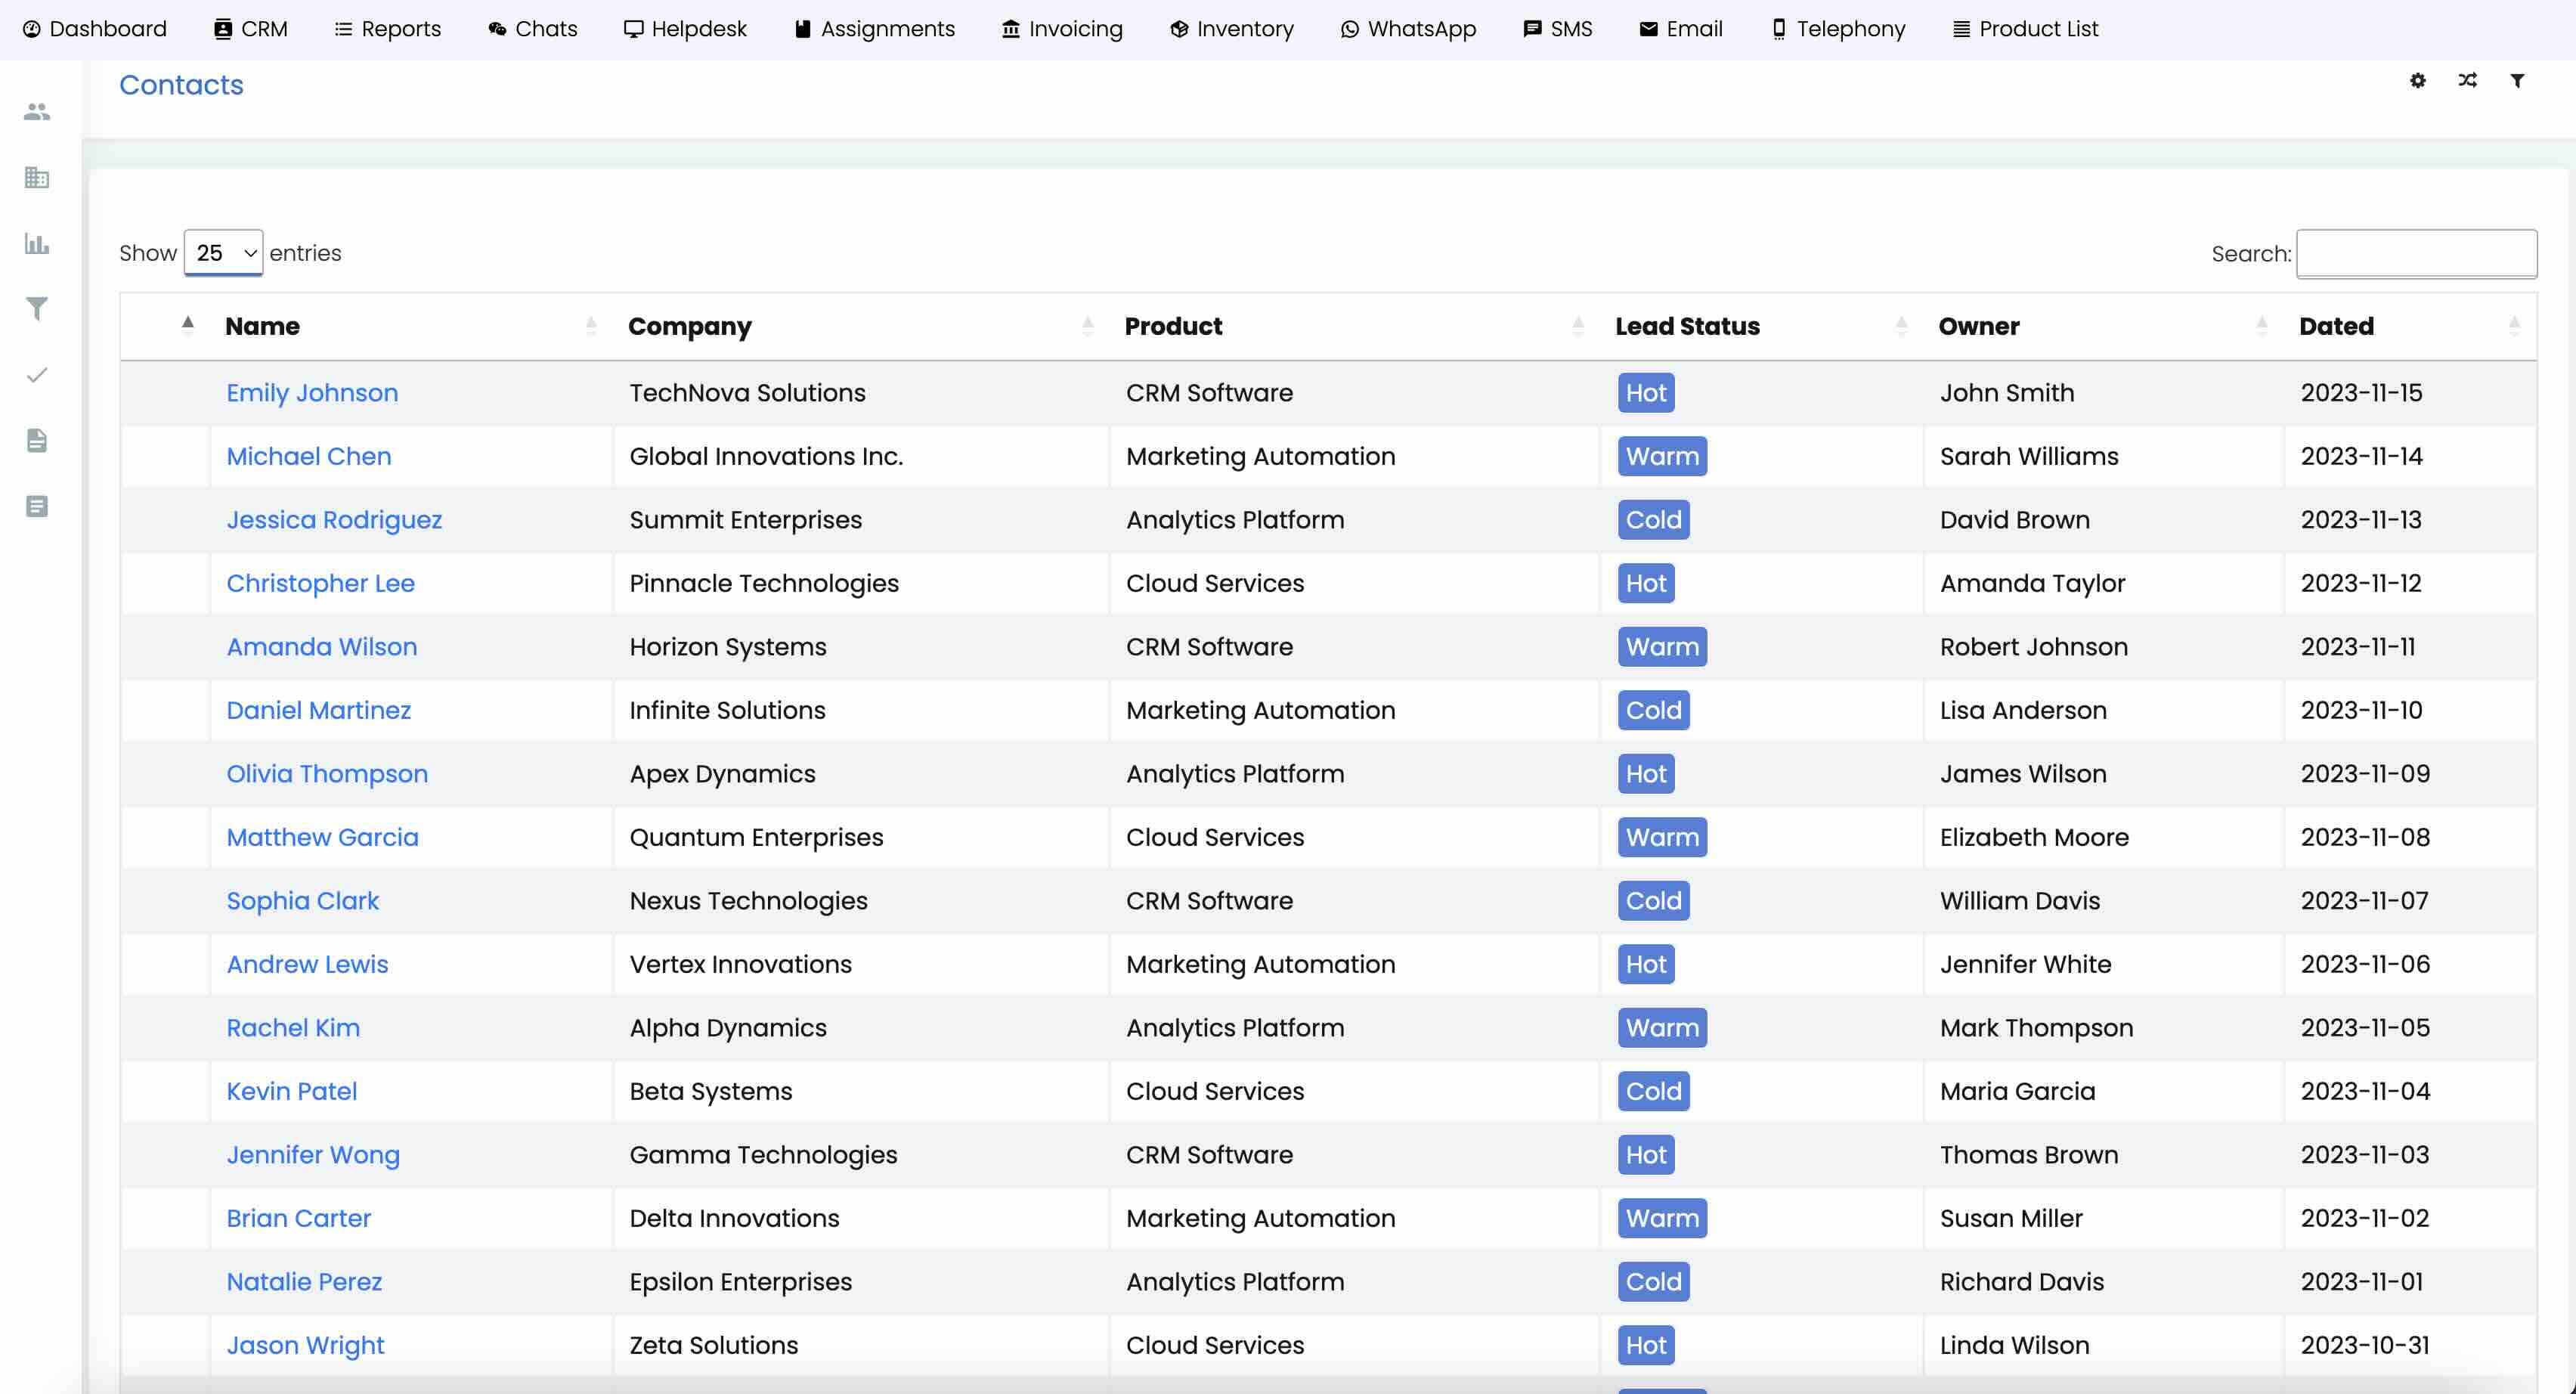Select the Contacts people icon in sidebar
The height and width of the screenshot is (1394, 2576).
pyautogui.click(x=37, y=112)
